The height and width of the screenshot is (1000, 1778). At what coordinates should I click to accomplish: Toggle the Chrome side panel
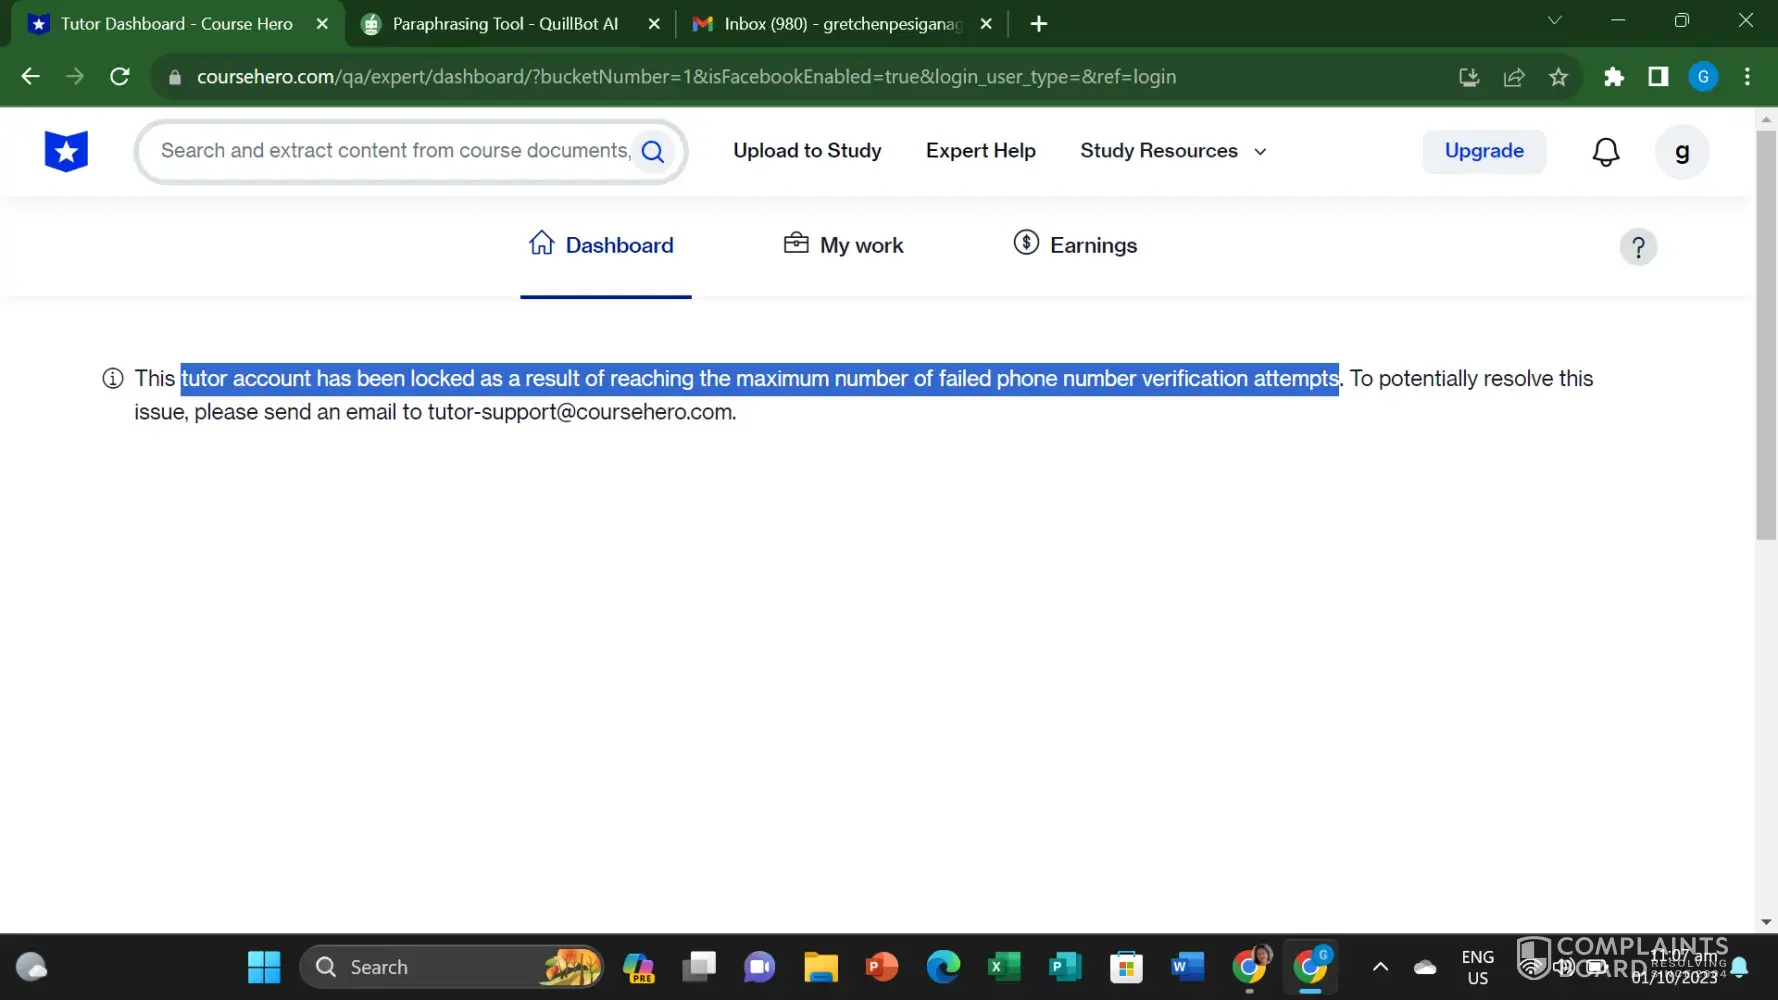1658,77
